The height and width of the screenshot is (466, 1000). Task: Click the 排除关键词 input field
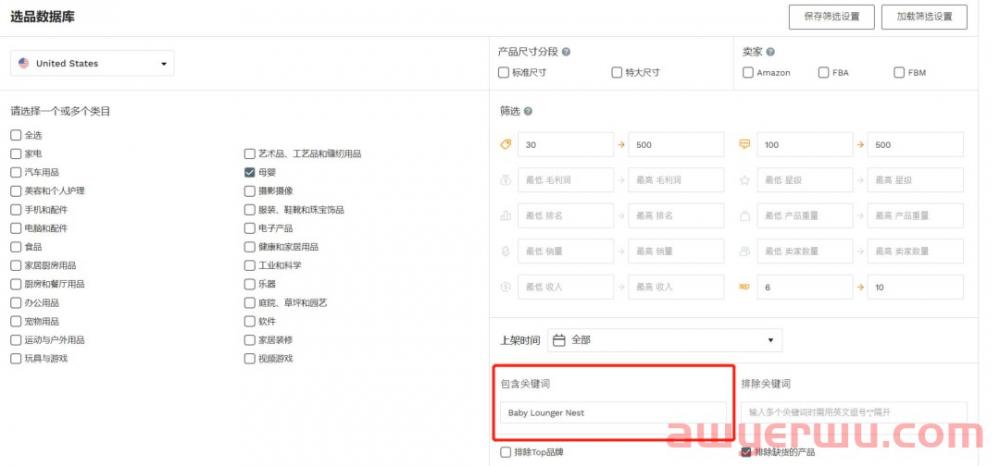854,412
